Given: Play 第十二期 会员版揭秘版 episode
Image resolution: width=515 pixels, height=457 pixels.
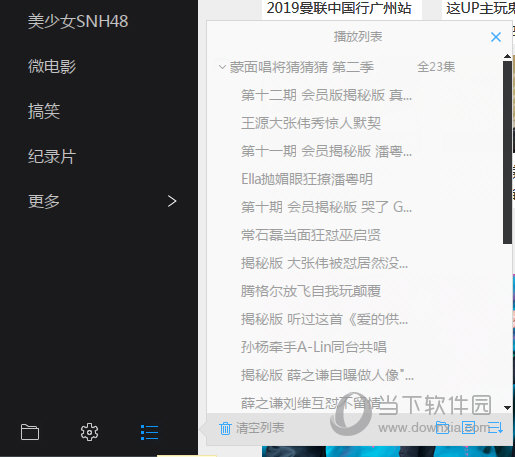Looking at the screenshot, I should (326, 95).
